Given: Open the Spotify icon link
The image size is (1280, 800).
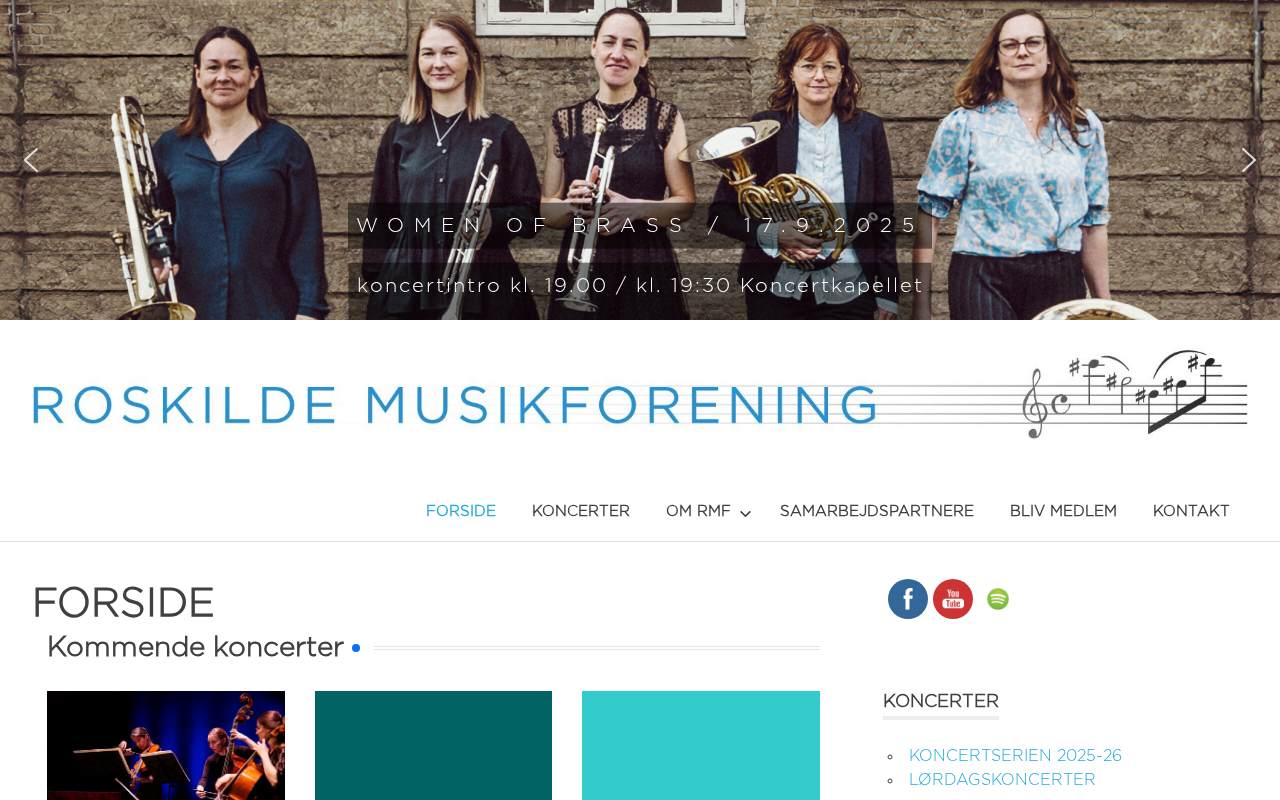Looking at the screenshot, I should (x=998, y=599).
